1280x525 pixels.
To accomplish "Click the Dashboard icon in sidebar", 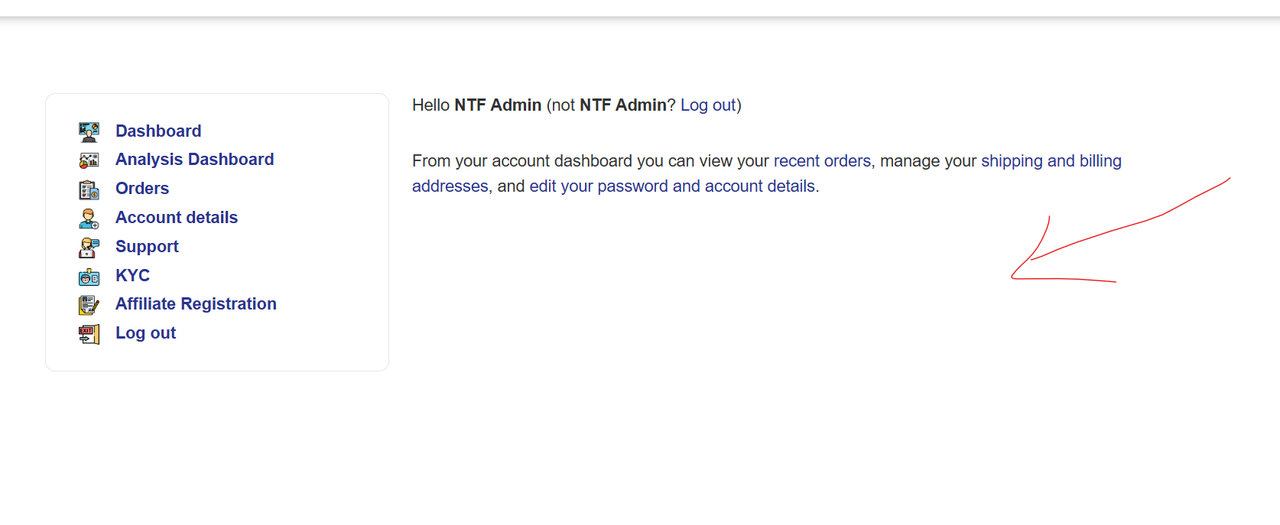I will [x=89, y=131].
